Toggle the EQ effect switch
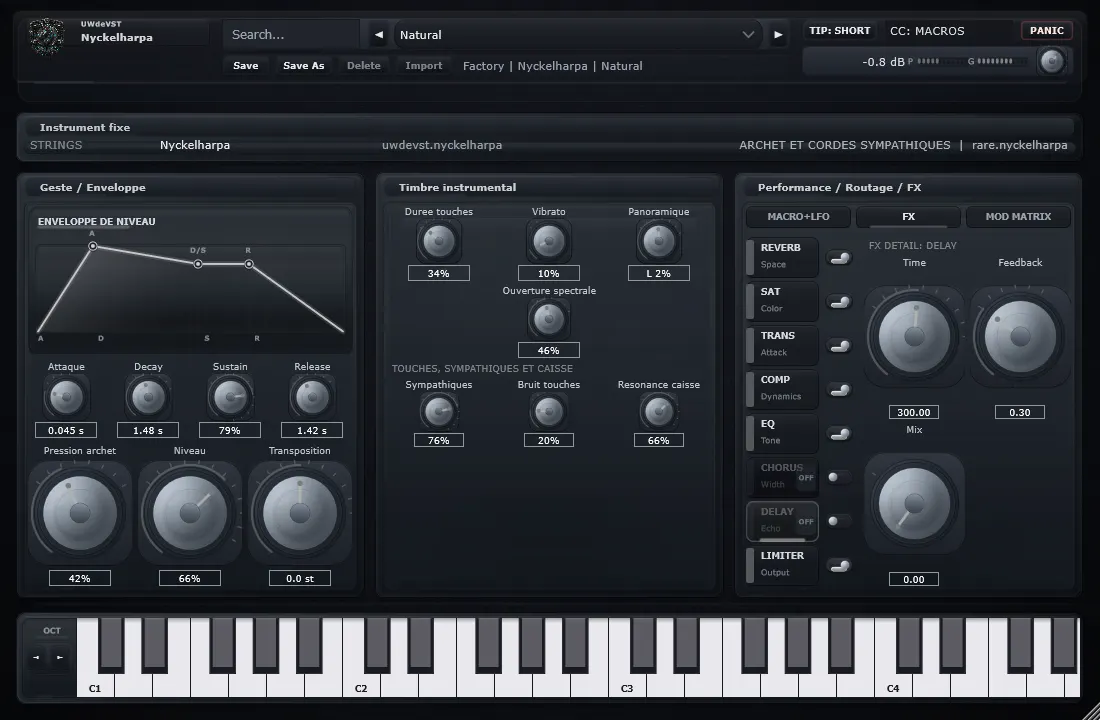This screenshot has height=720, width=1100. click(x=839, y=434)
